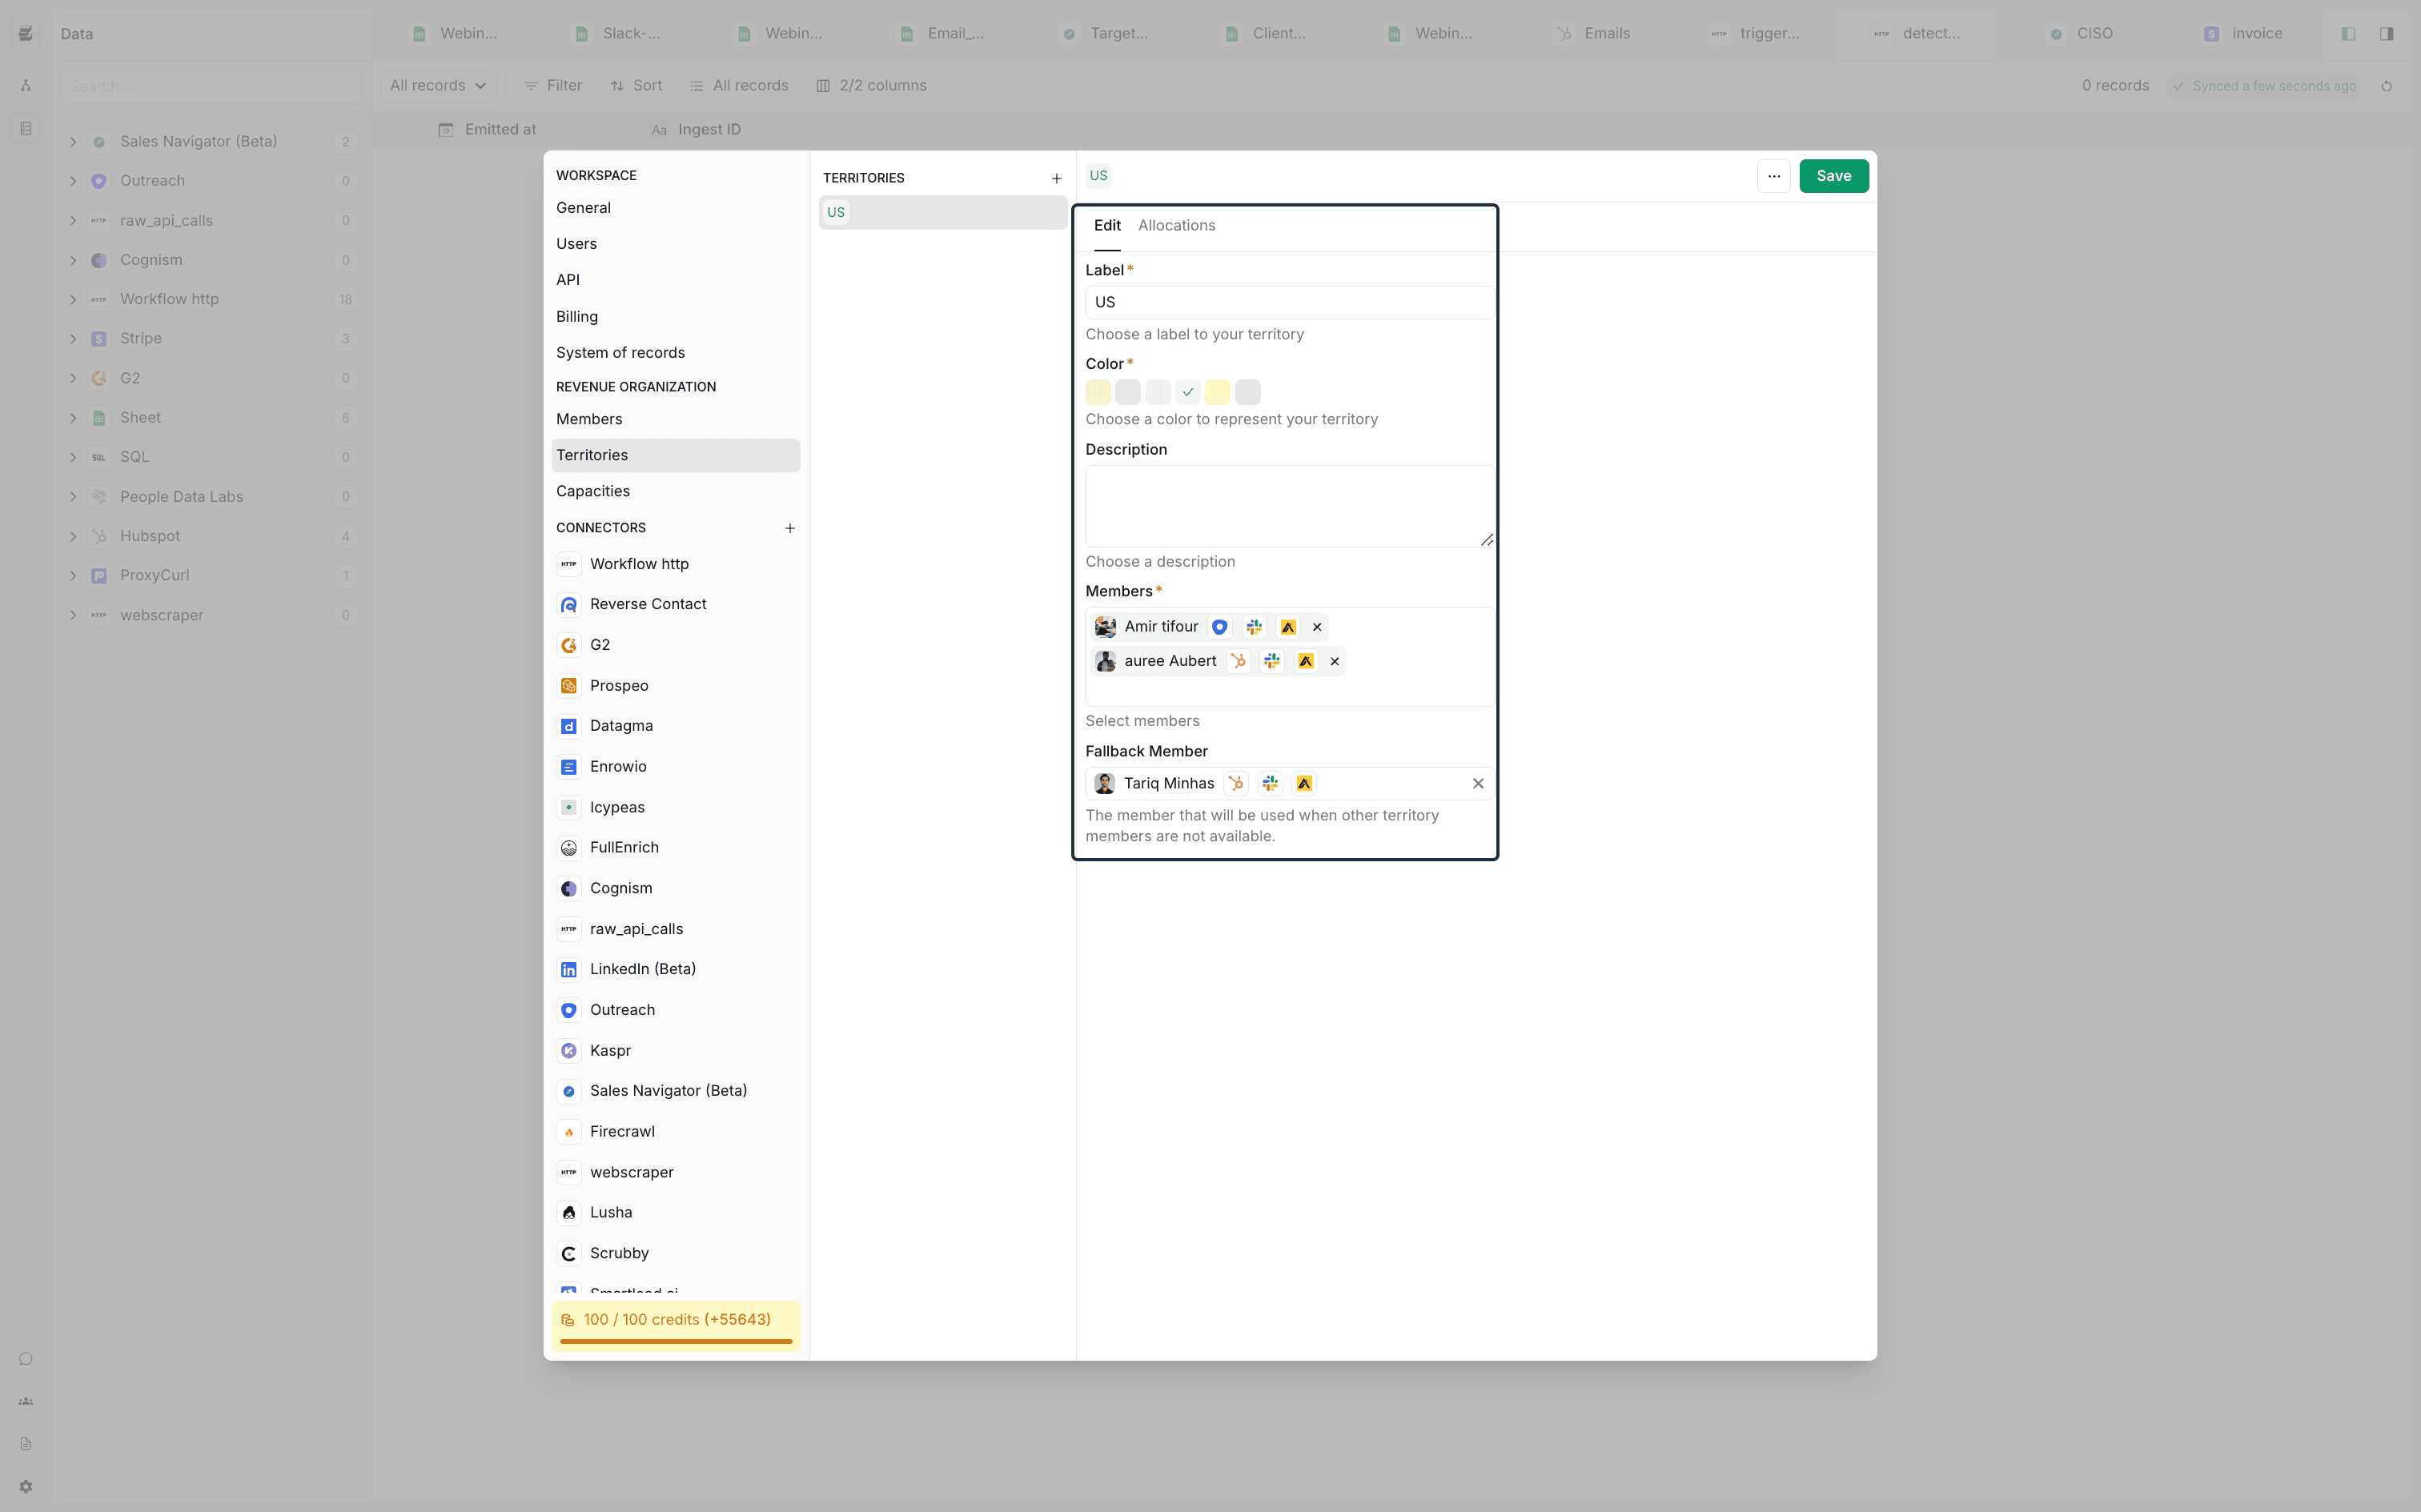Switch to the Edit tab
2421x1512 pixels.
click(x=1107, y=226)
